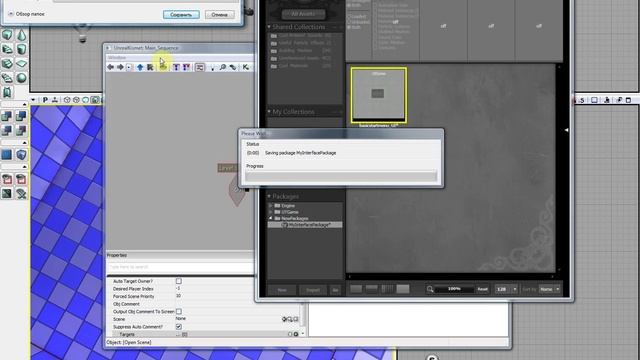
Task: Enable the Auto Target Owner checkbox
Action: click(x=179, y=281)
